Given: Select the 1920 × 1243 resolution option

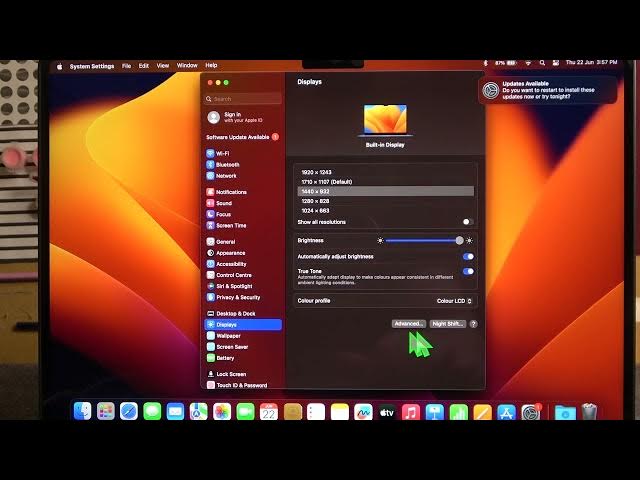Looking at the screenshot, I should pyautogui.click(x=315, y=172).
